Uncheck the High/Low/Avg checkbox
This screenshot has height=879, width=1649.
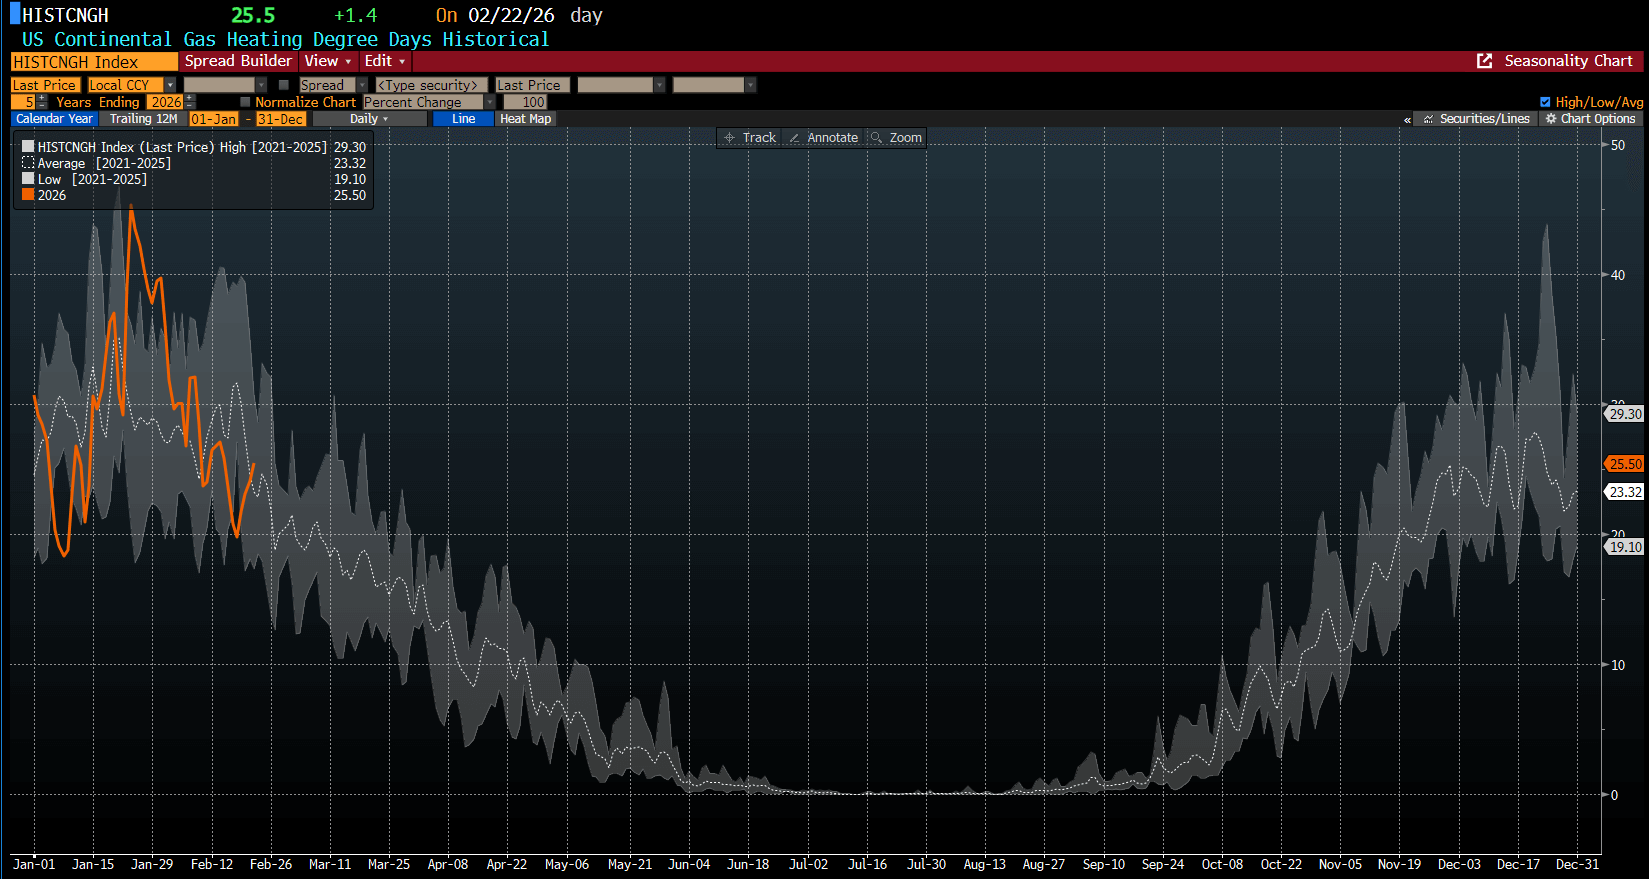(1545, 102)
